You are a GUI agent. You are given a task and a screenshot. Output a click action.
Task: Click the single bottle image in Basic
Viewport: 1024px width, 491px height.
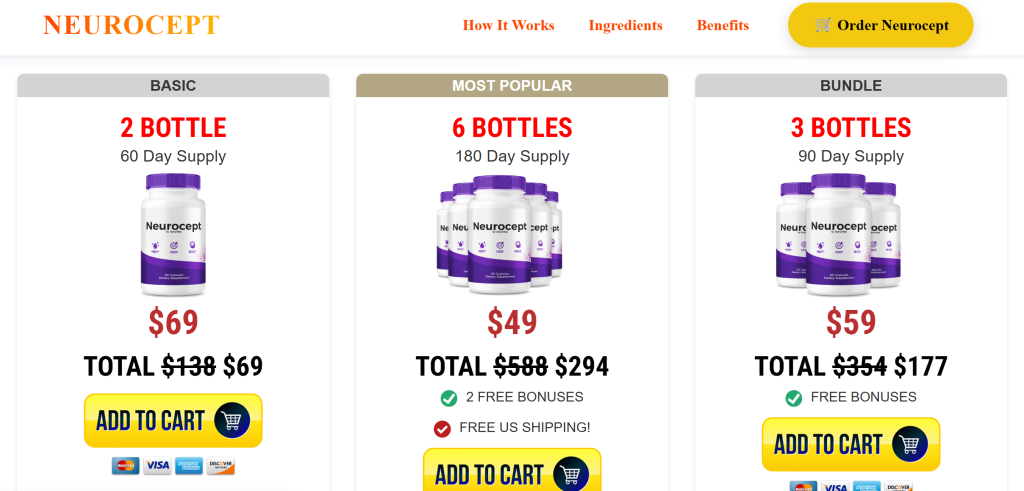click(x=173, y=235)
